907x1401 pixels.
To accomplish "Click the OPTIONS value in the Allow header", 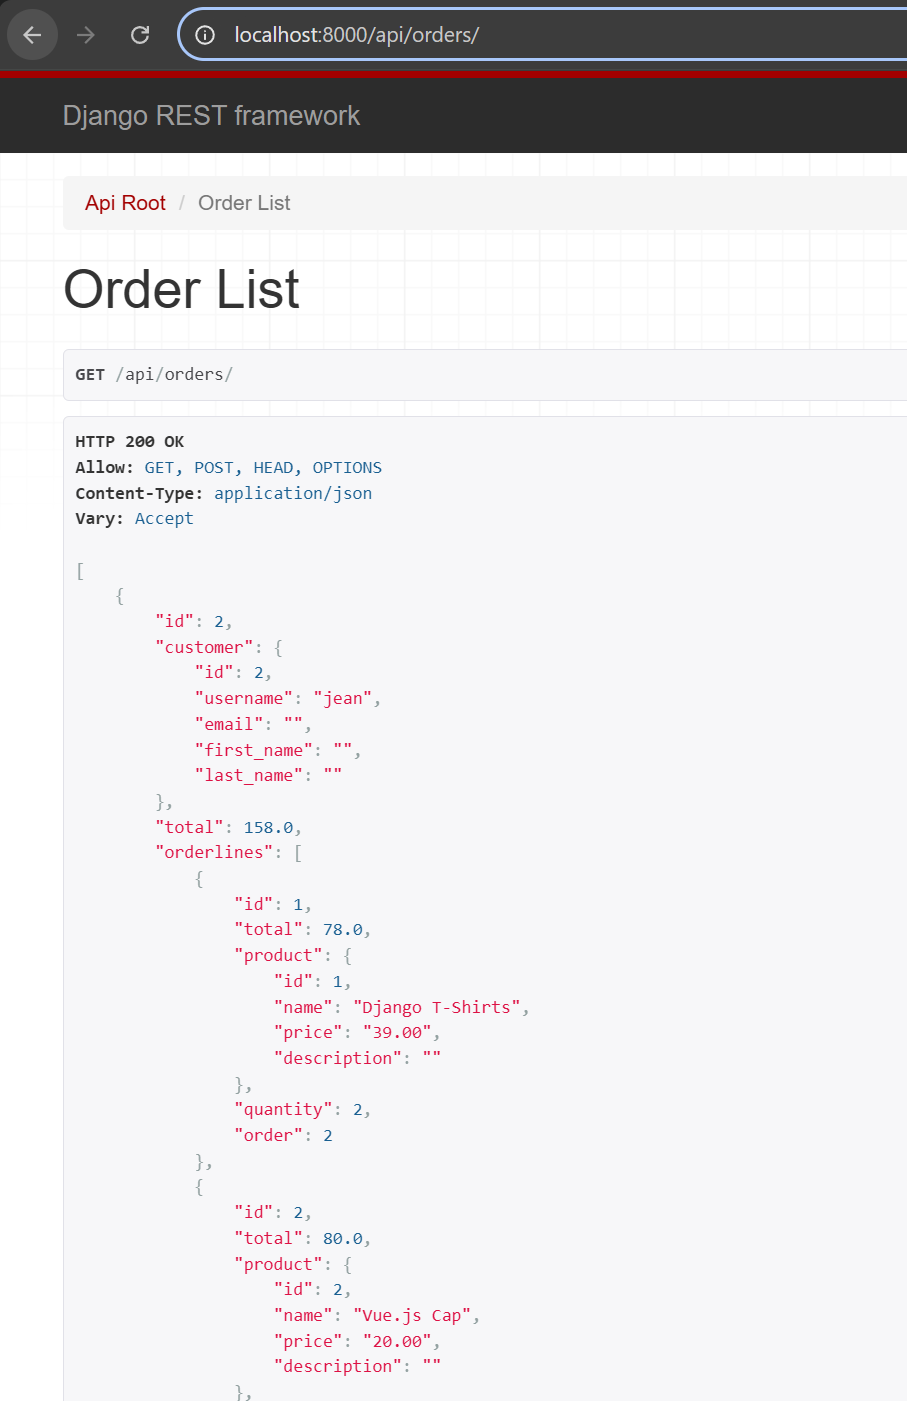I will tap(347, 468).
